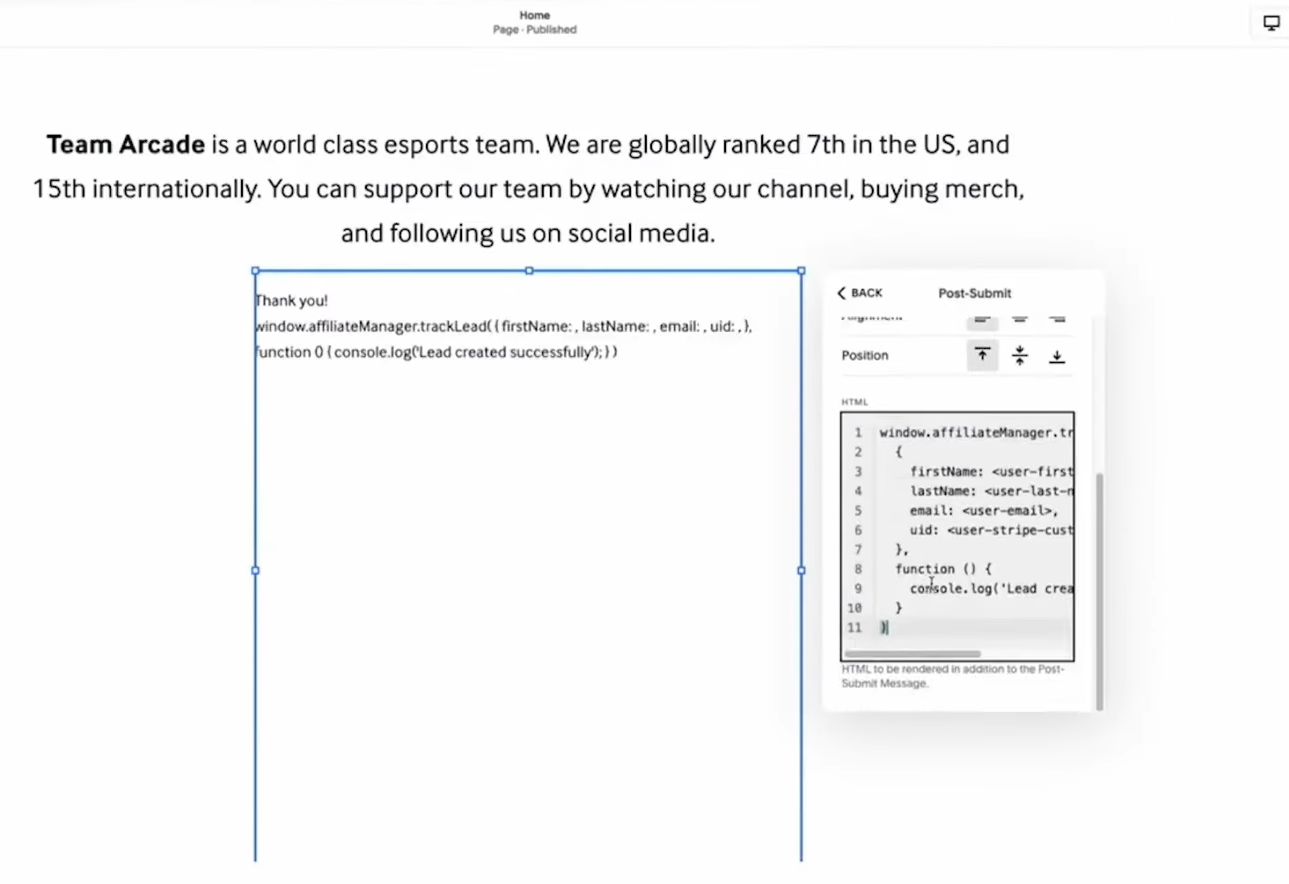The image size is (1289, 884).
Task: Go back using the BACK chevron button
Action: (x=860, y=293)
